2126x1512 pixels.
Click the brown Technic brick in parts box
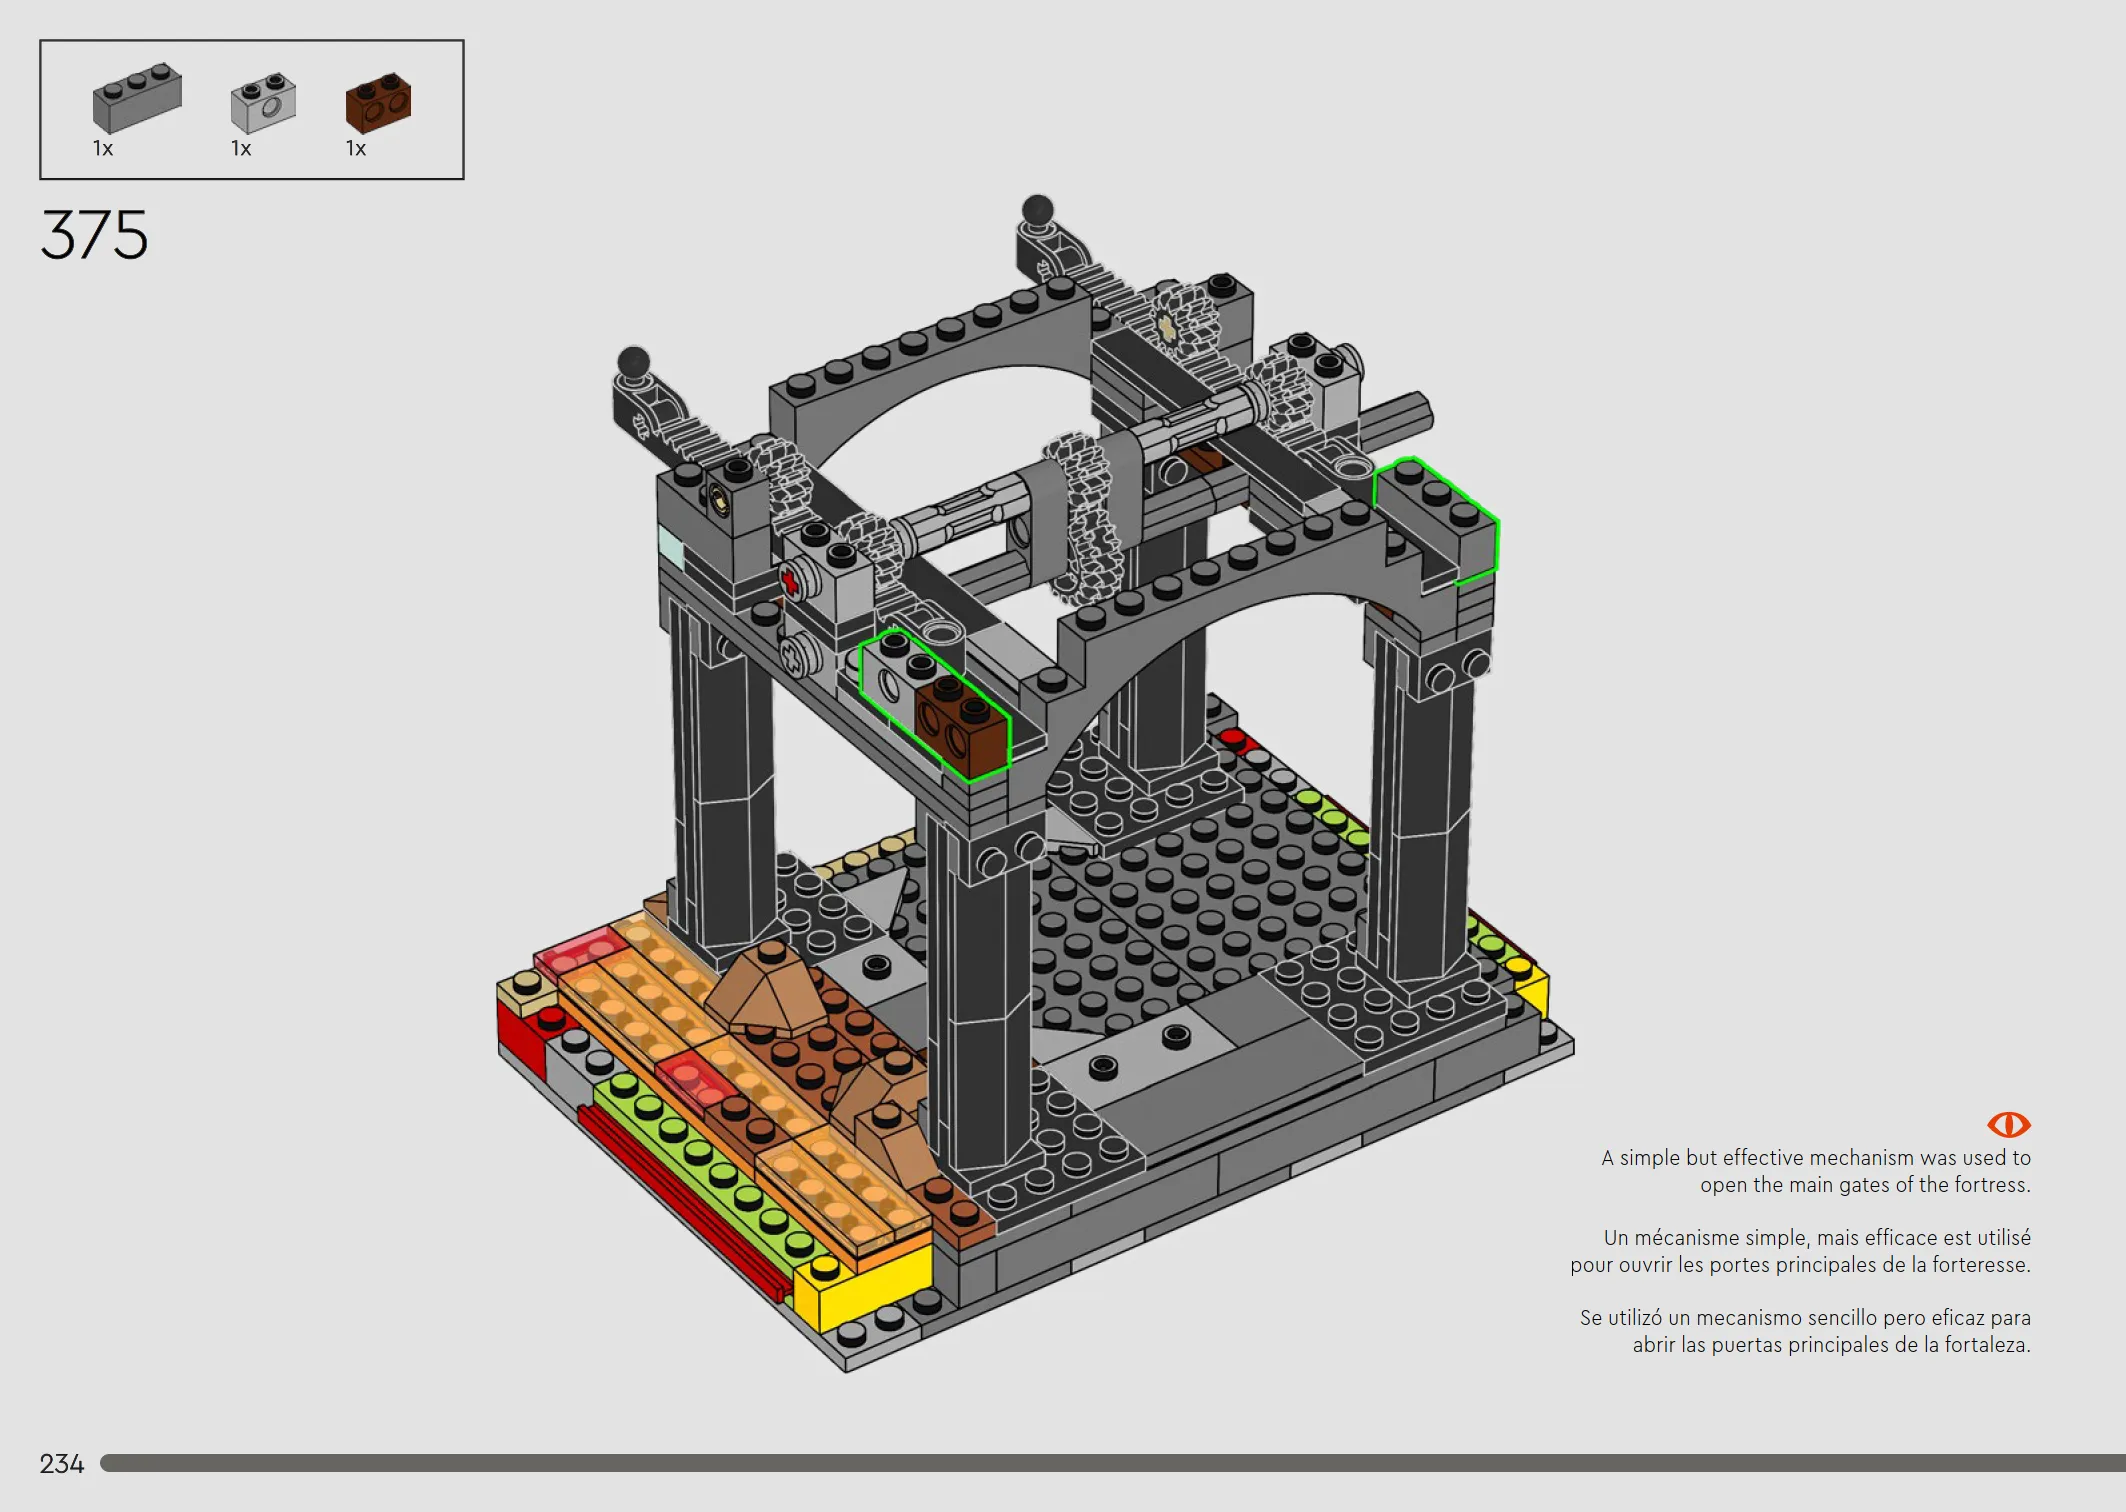click(378, 102)
